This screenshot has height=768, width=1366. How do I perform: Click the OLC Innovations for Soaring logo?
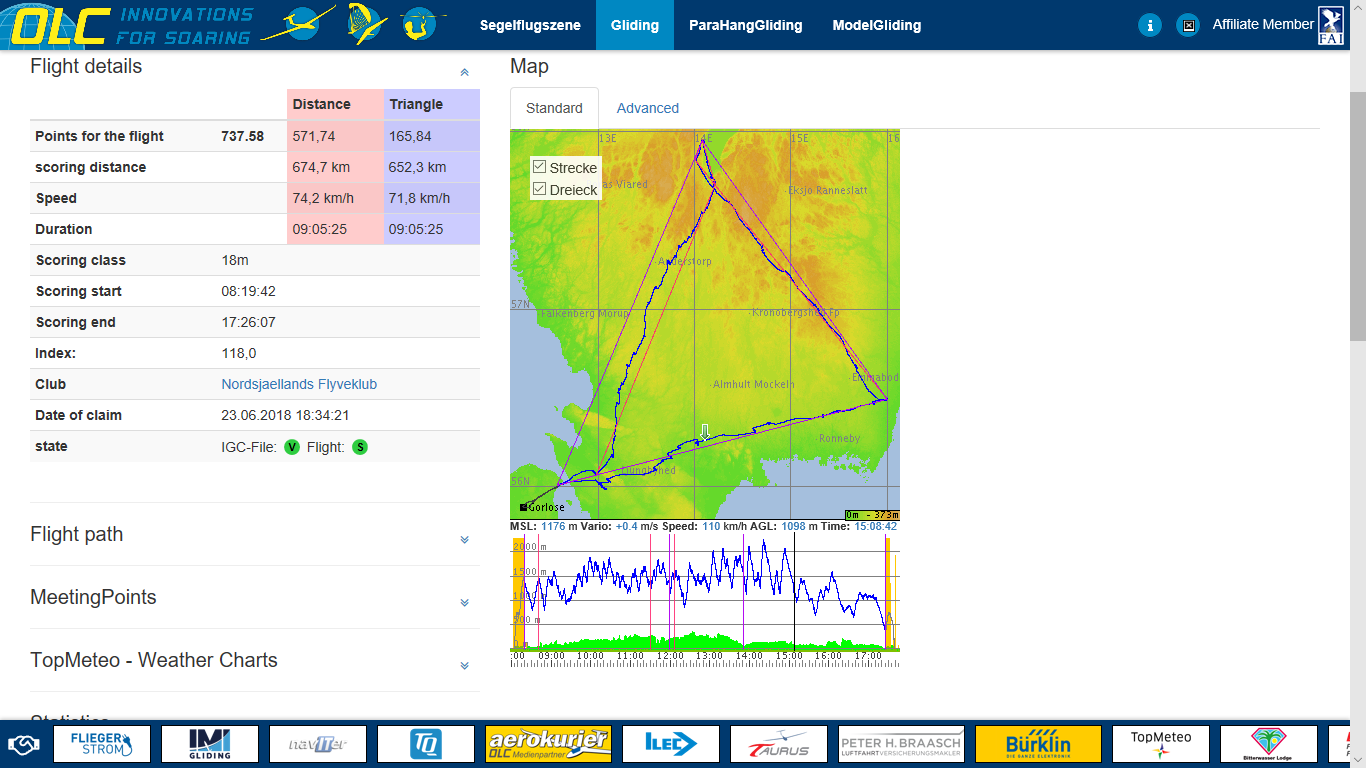[130, 26]
